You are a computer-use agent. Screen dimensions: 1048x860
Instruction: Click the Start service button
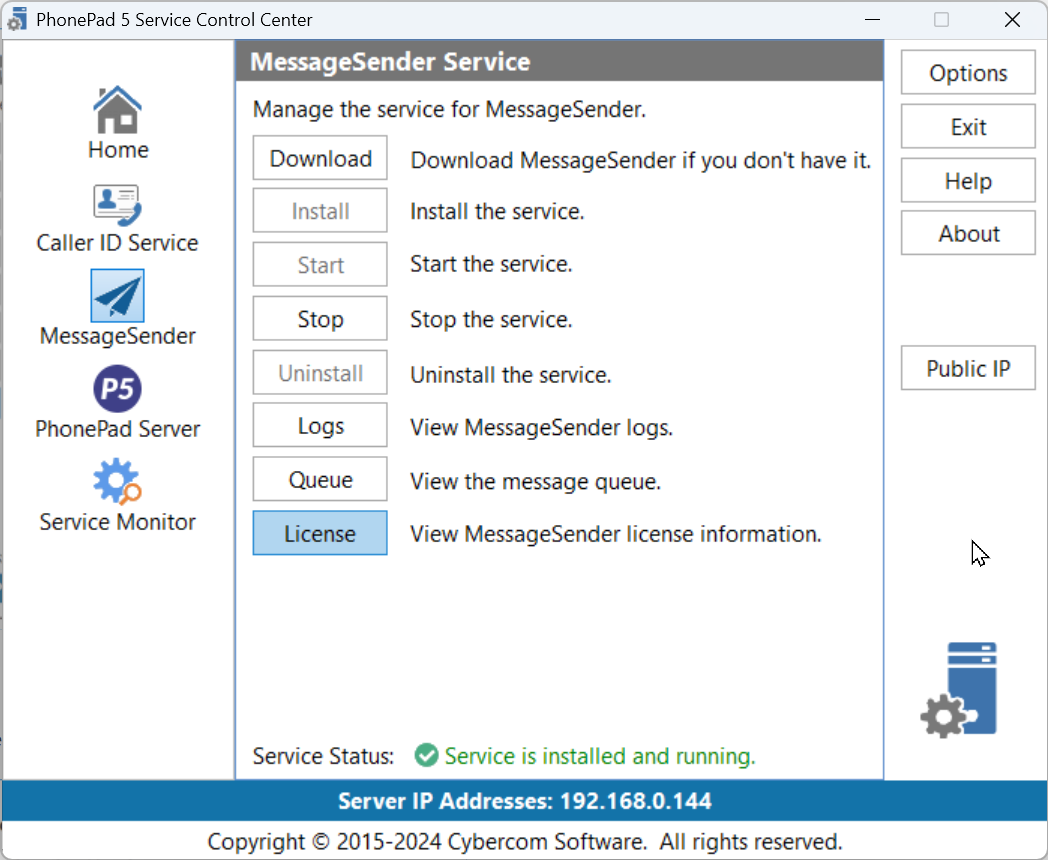click(x=320, y=265)
